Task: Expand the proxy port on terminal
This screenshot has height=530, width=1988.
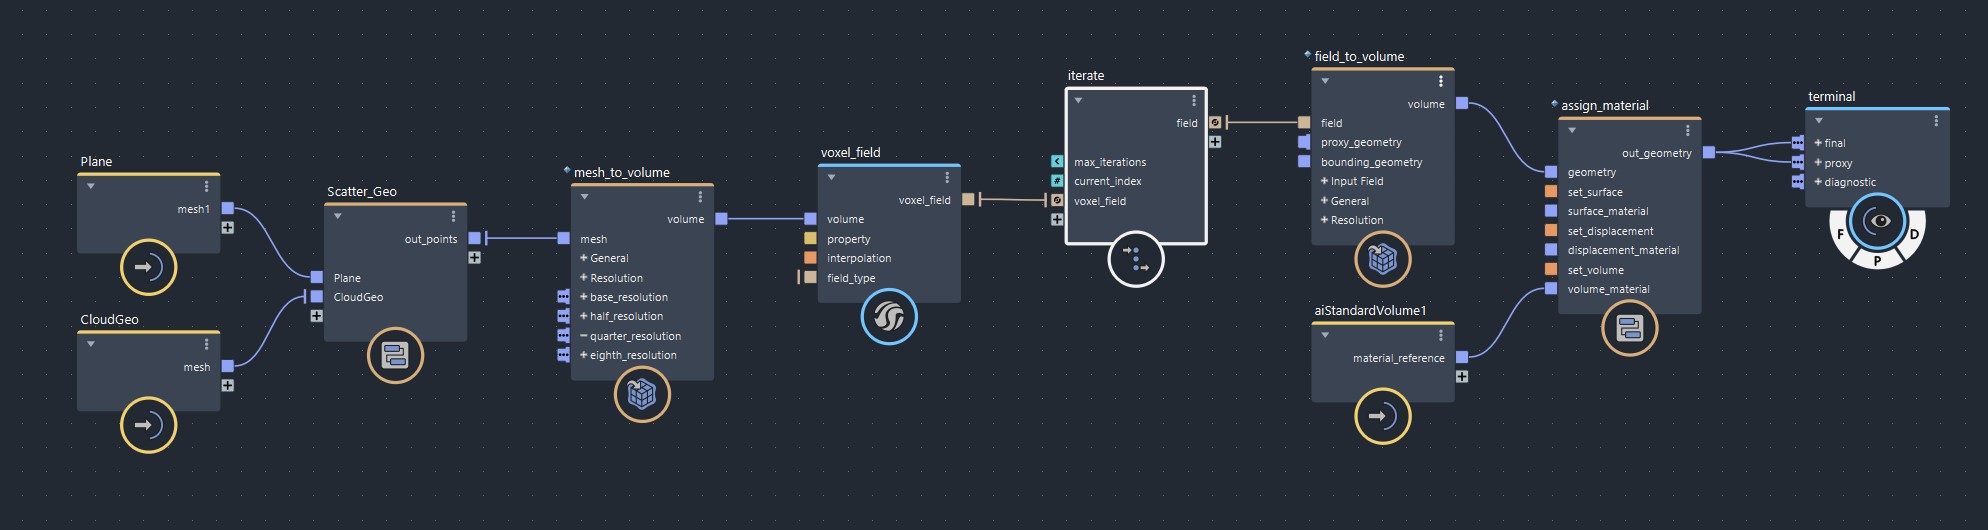Action: 1818,163
